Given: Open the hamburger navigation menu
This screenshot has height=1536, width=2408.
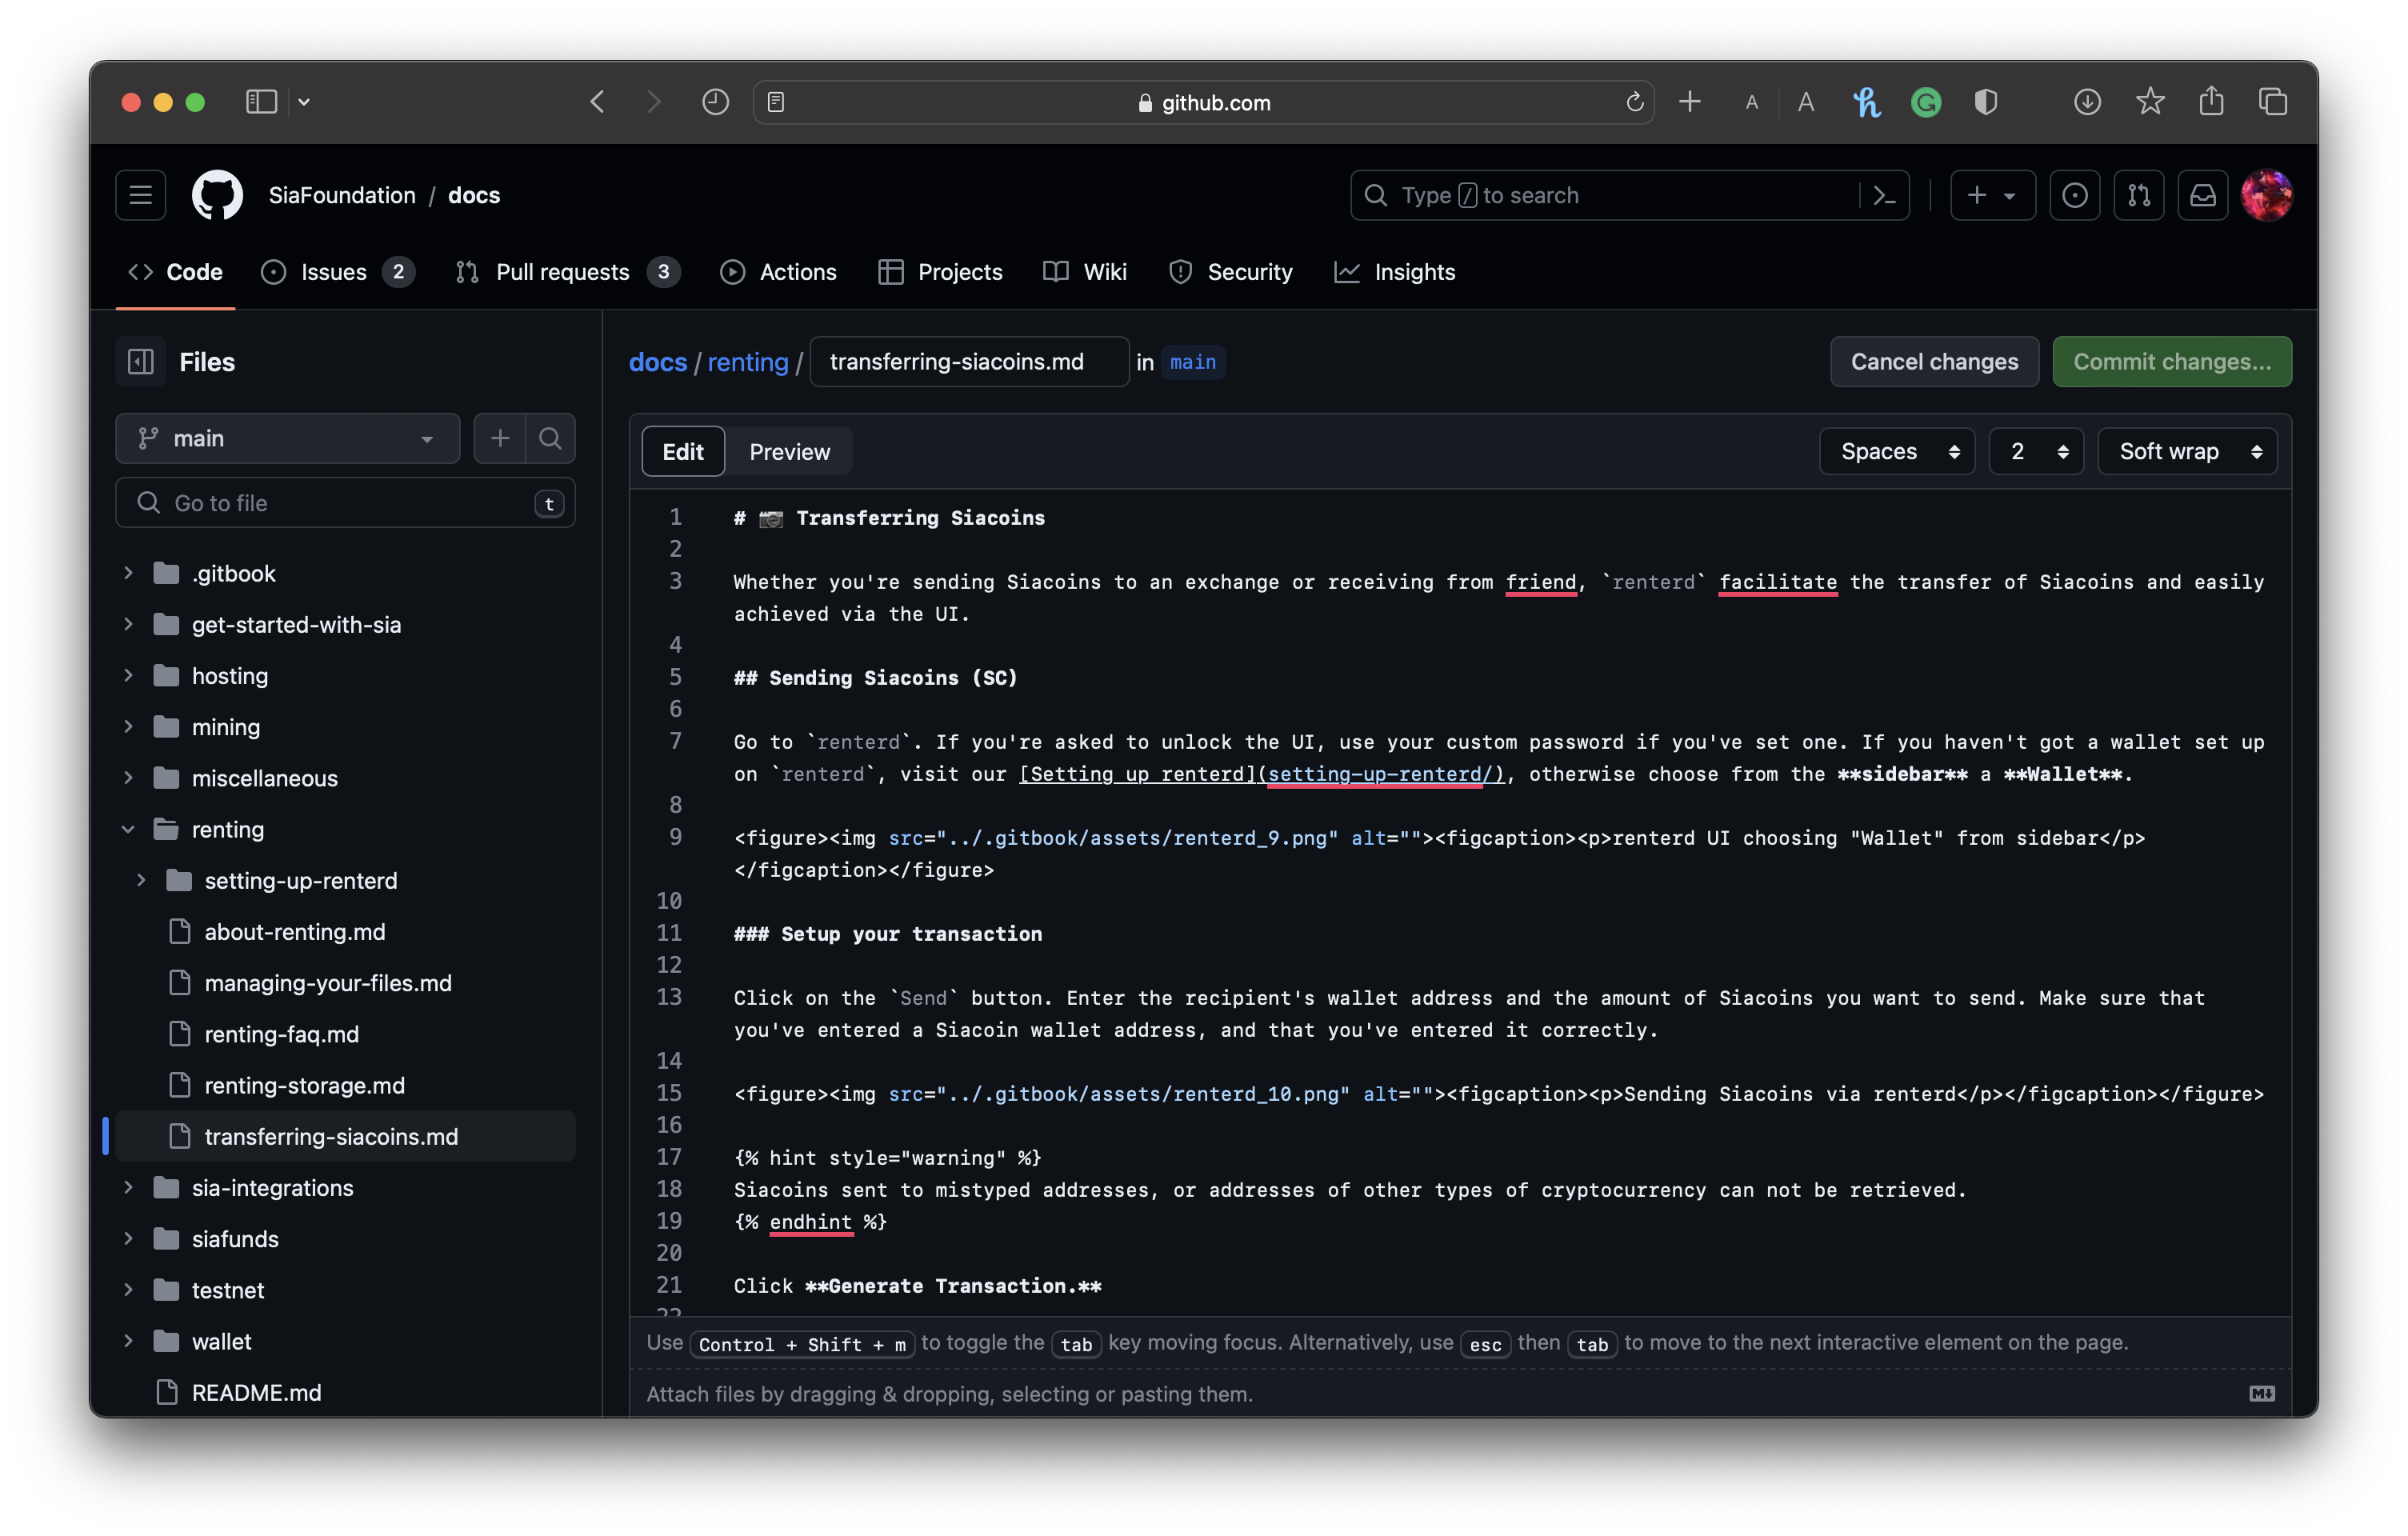Looking at the screenshot, I should pos(141,195).
